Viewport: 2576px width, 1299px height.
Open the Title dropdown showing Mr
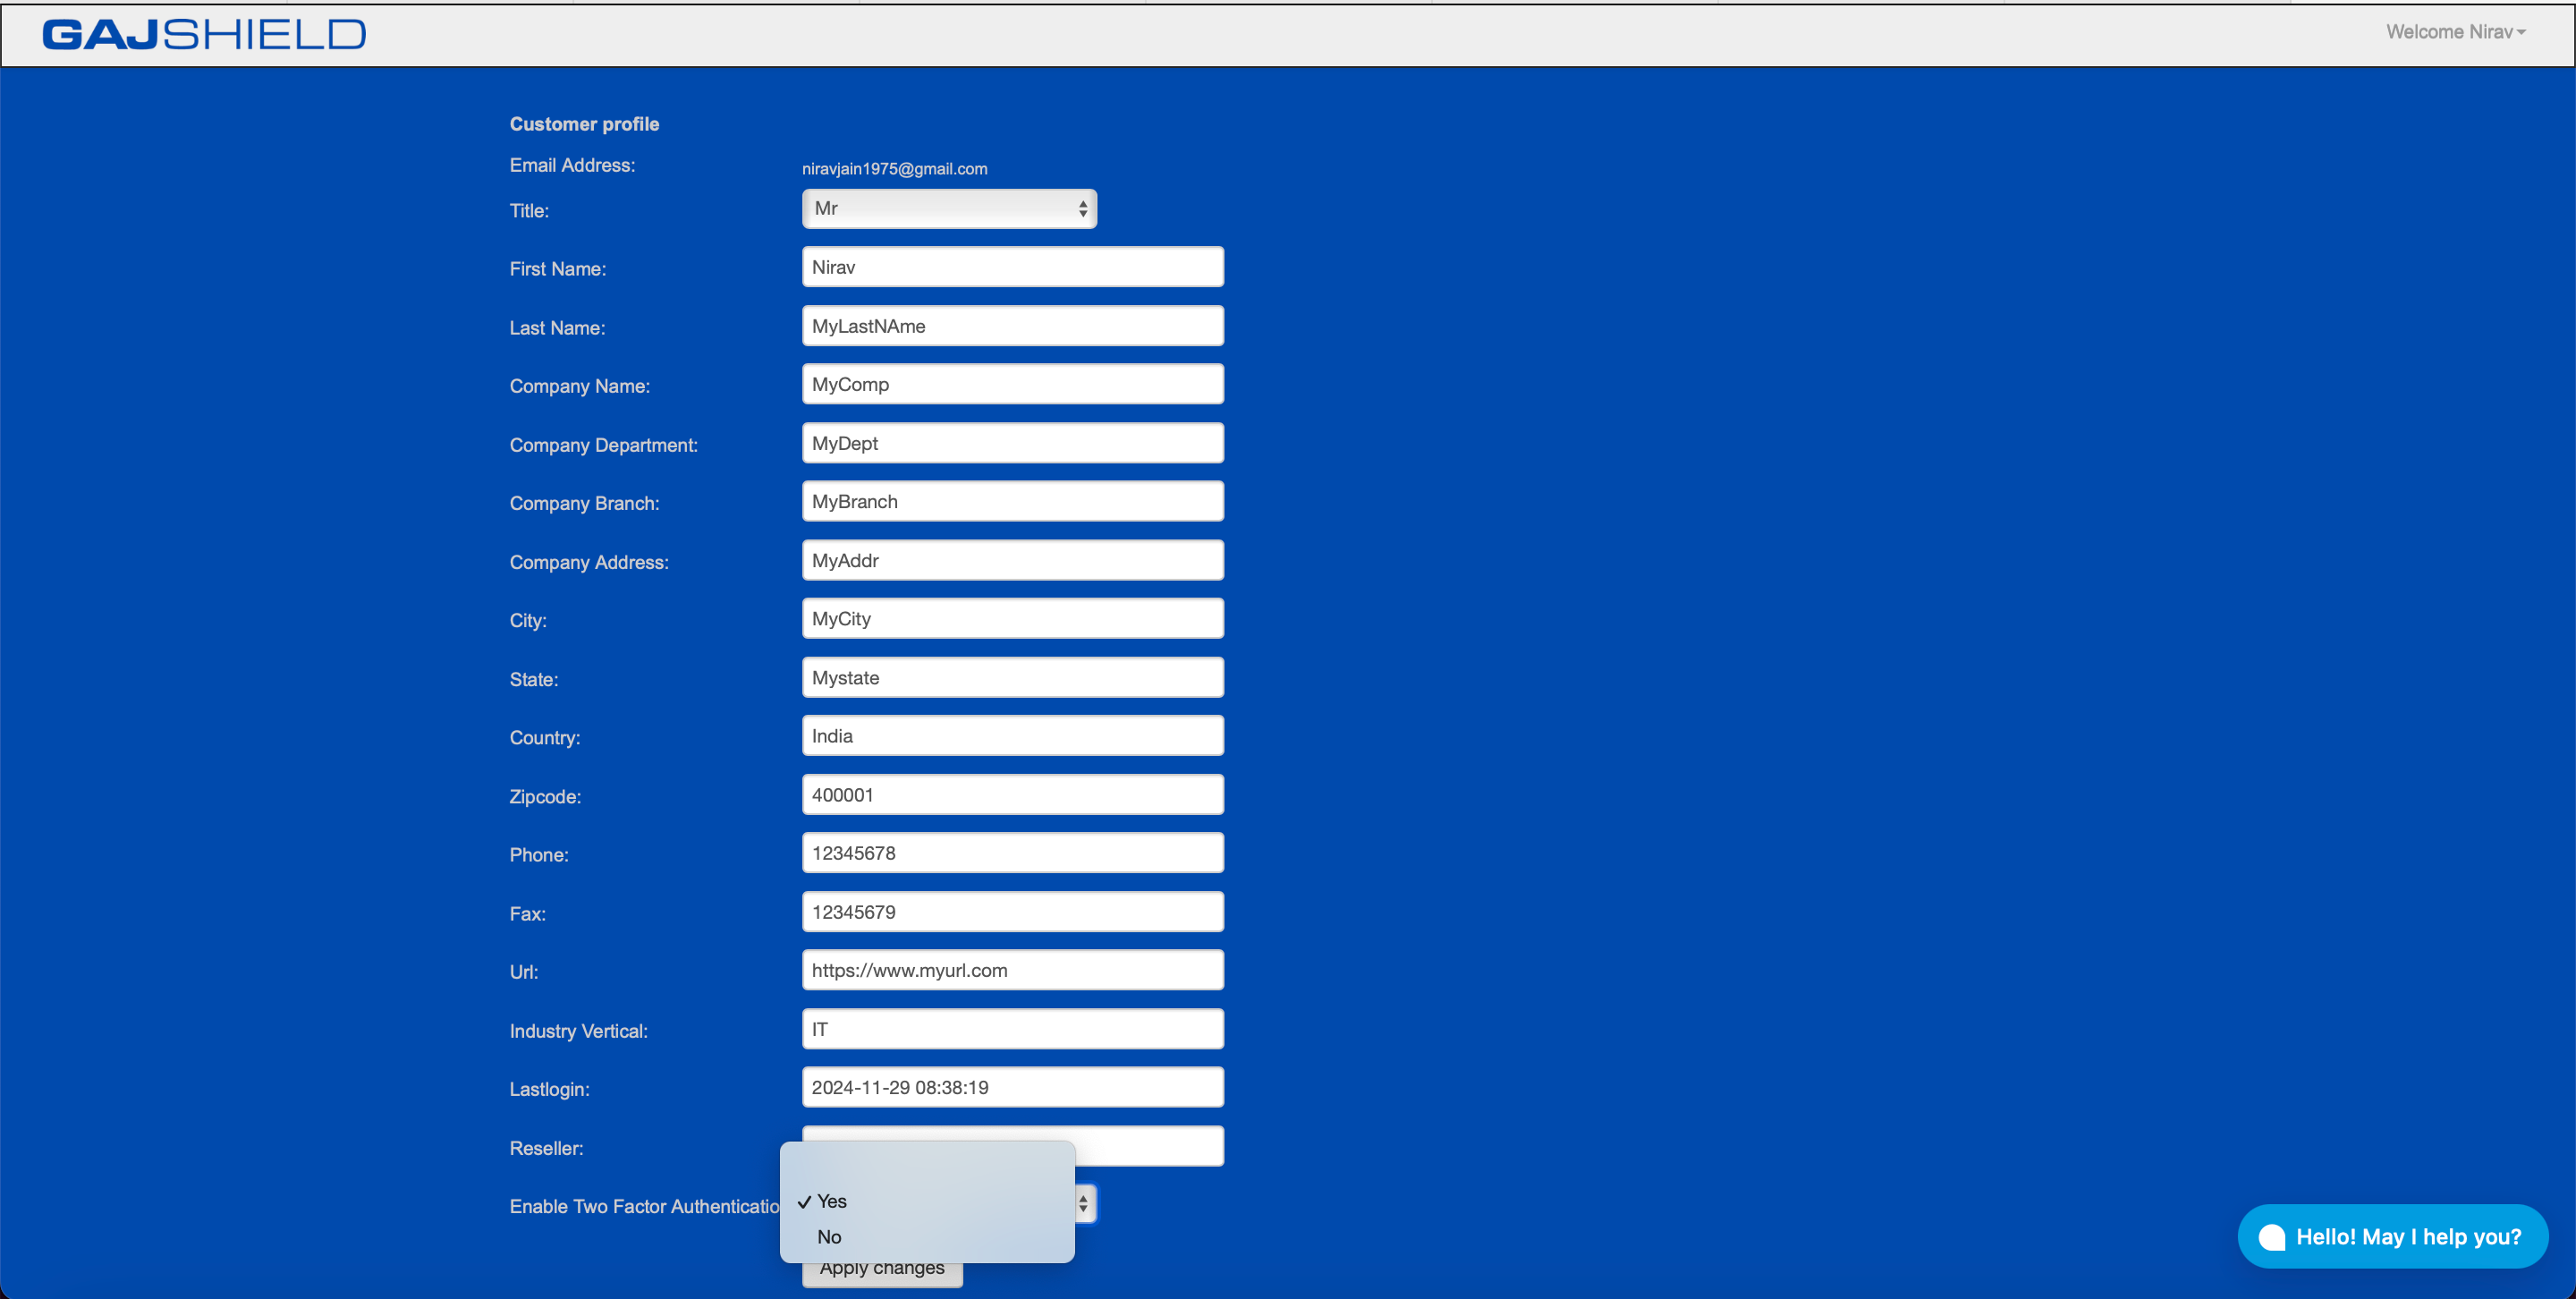(949, 209)
